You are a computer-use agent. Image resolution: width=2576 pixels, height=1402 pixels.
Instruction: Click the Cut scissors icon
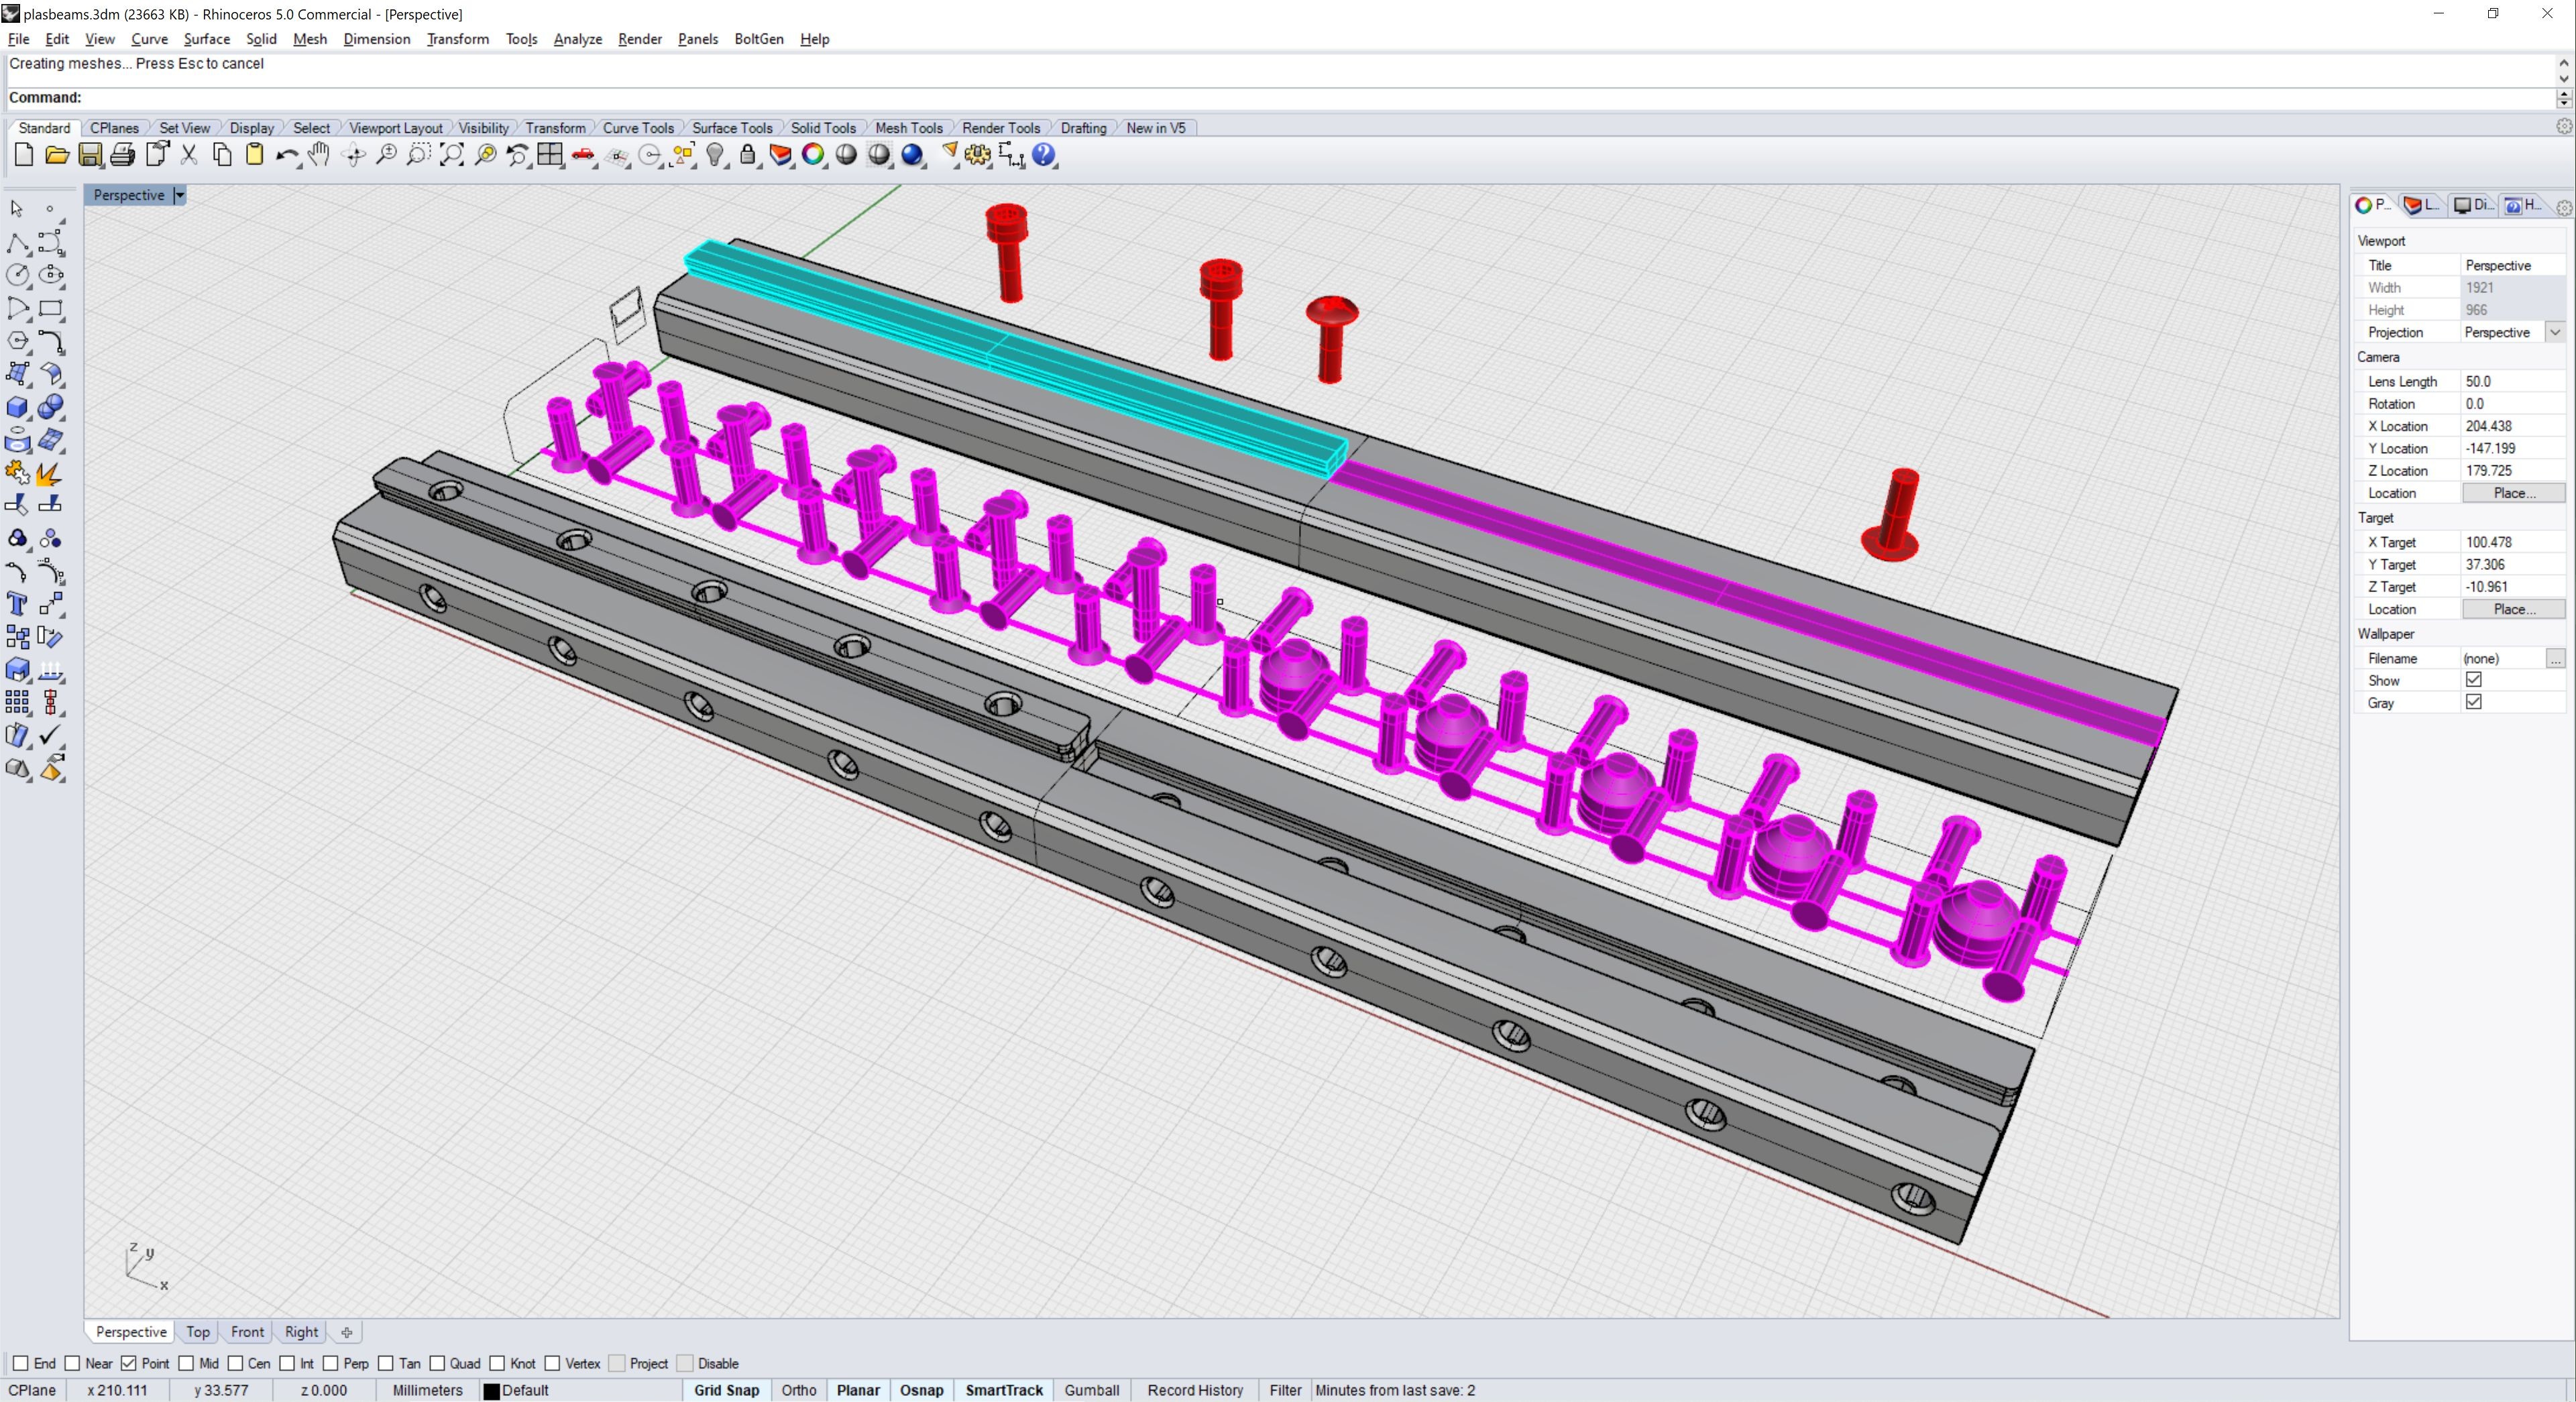[x=189, y=155]
